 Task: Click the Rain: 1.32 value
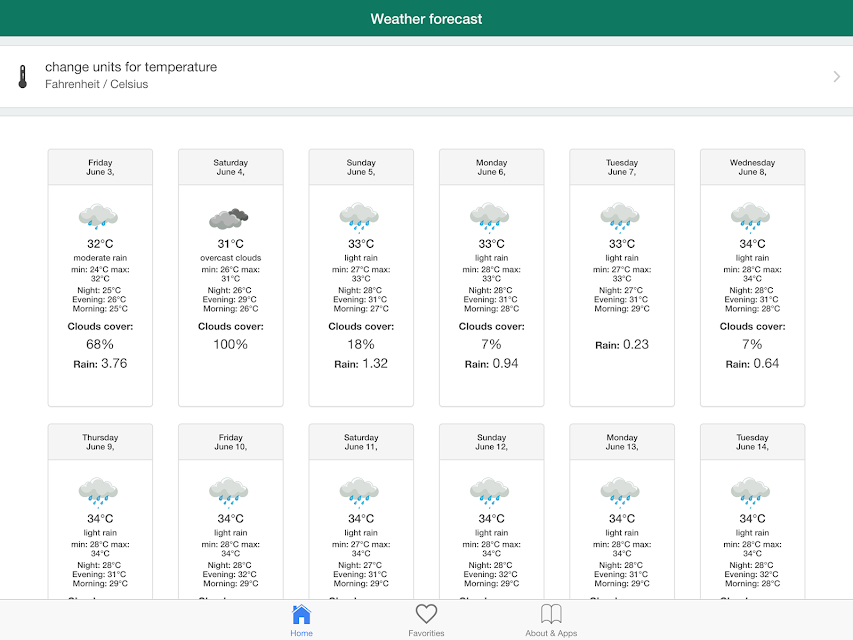361,364
